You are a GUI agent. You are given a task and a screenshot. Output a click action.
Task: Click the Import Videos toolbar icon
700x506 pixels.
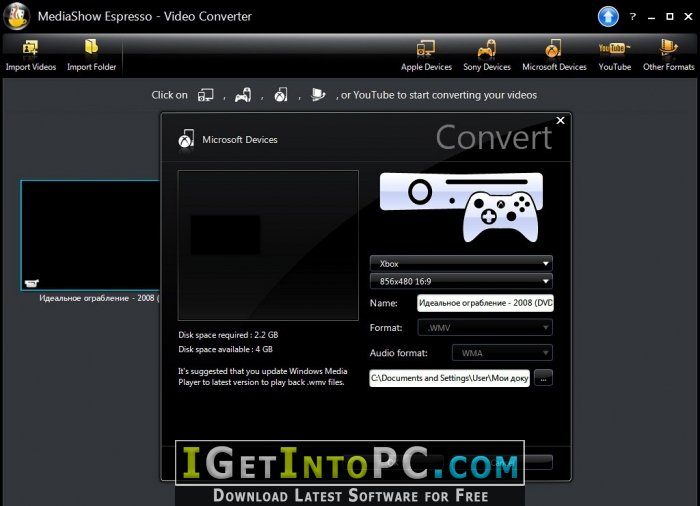tap(30, 49)
